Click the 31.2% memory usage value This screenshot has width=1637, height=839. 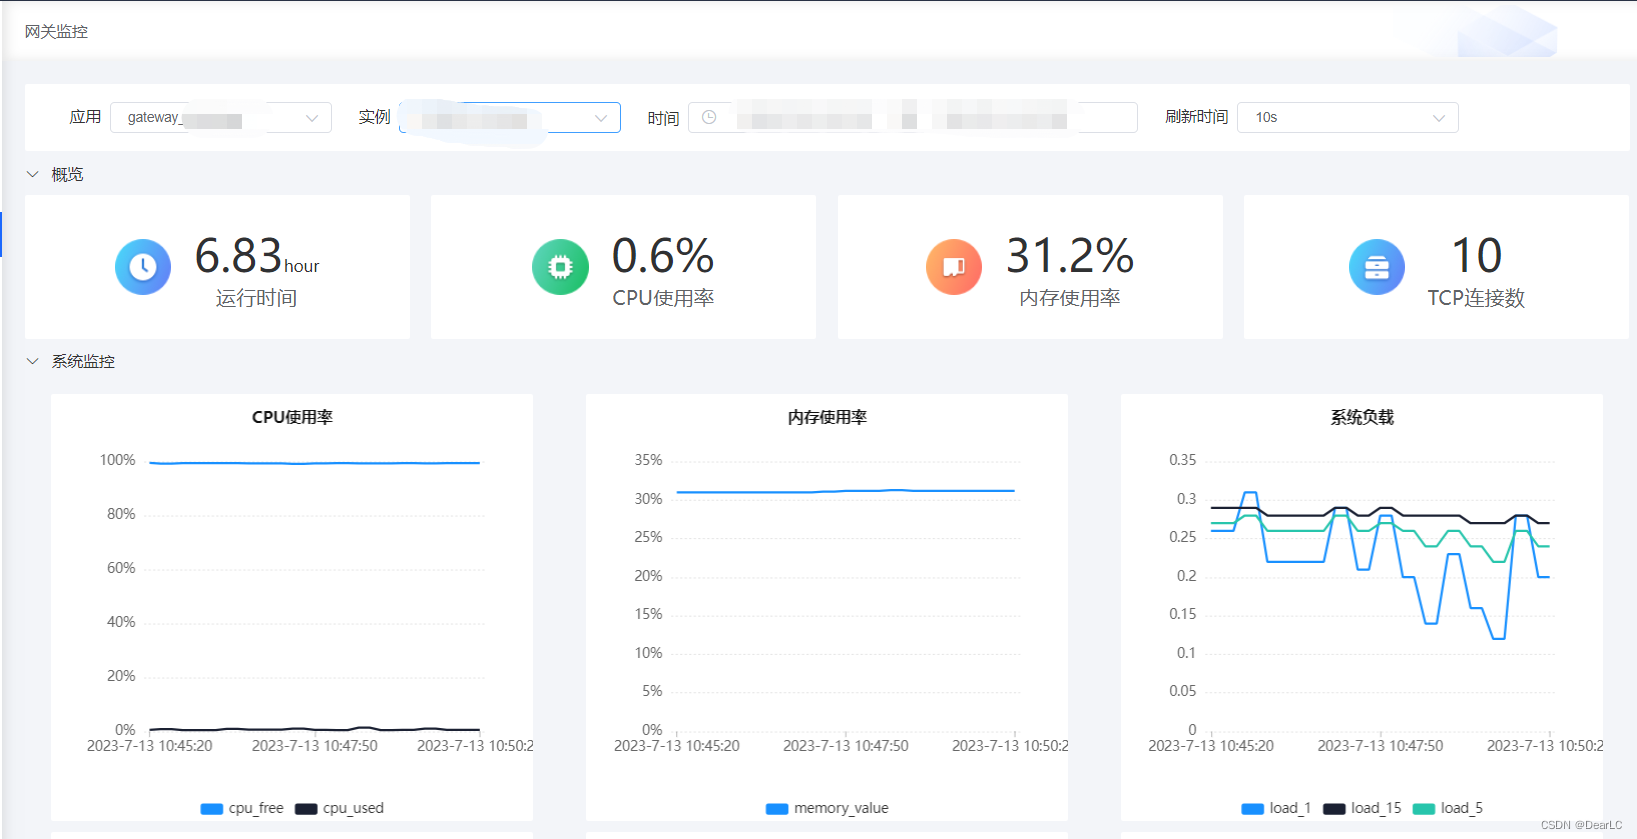click(x=1070, y=256)
